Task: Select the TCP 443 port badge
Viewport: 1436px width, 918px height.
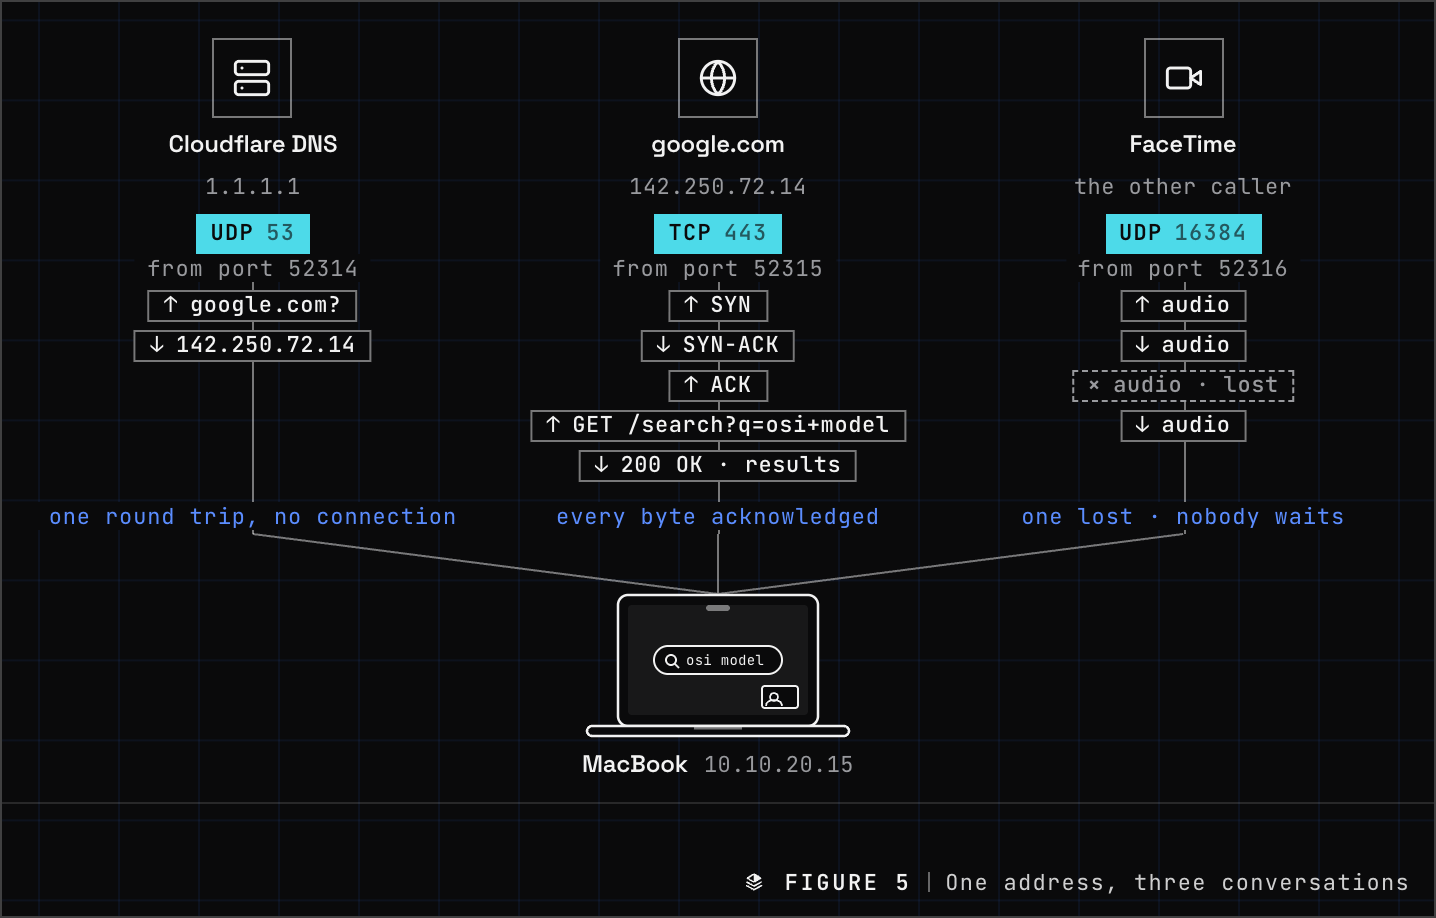Action: 718,233
